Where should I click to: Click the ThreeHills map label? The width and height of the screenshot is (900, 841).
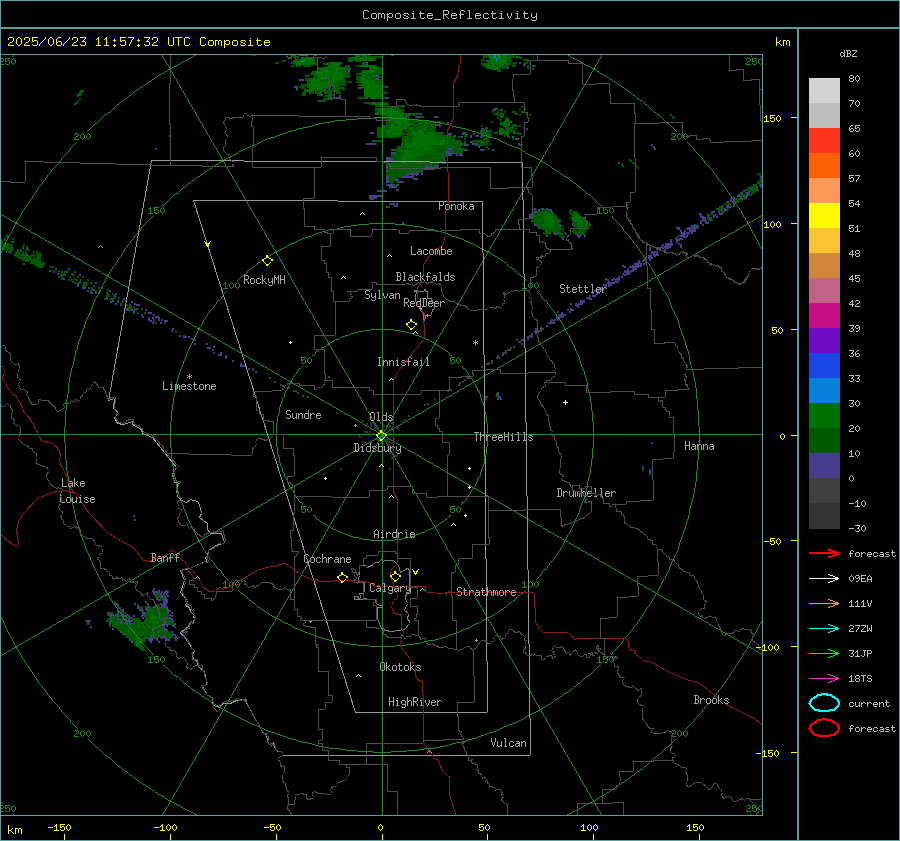point(503,437)
